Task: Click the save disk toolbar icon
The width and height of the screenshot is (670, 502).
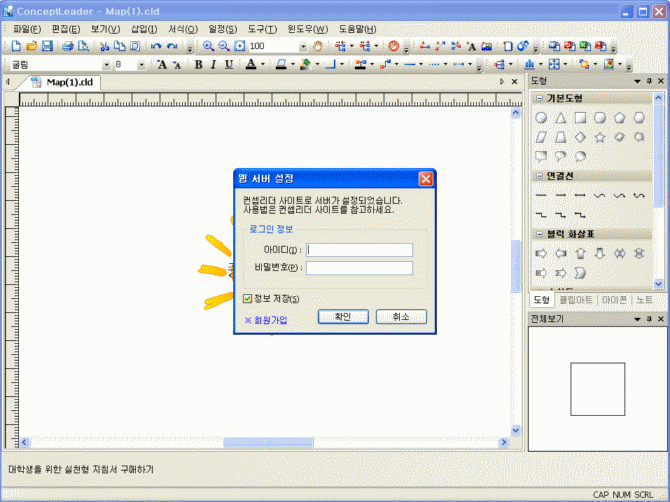Action: tap(47, 46)
